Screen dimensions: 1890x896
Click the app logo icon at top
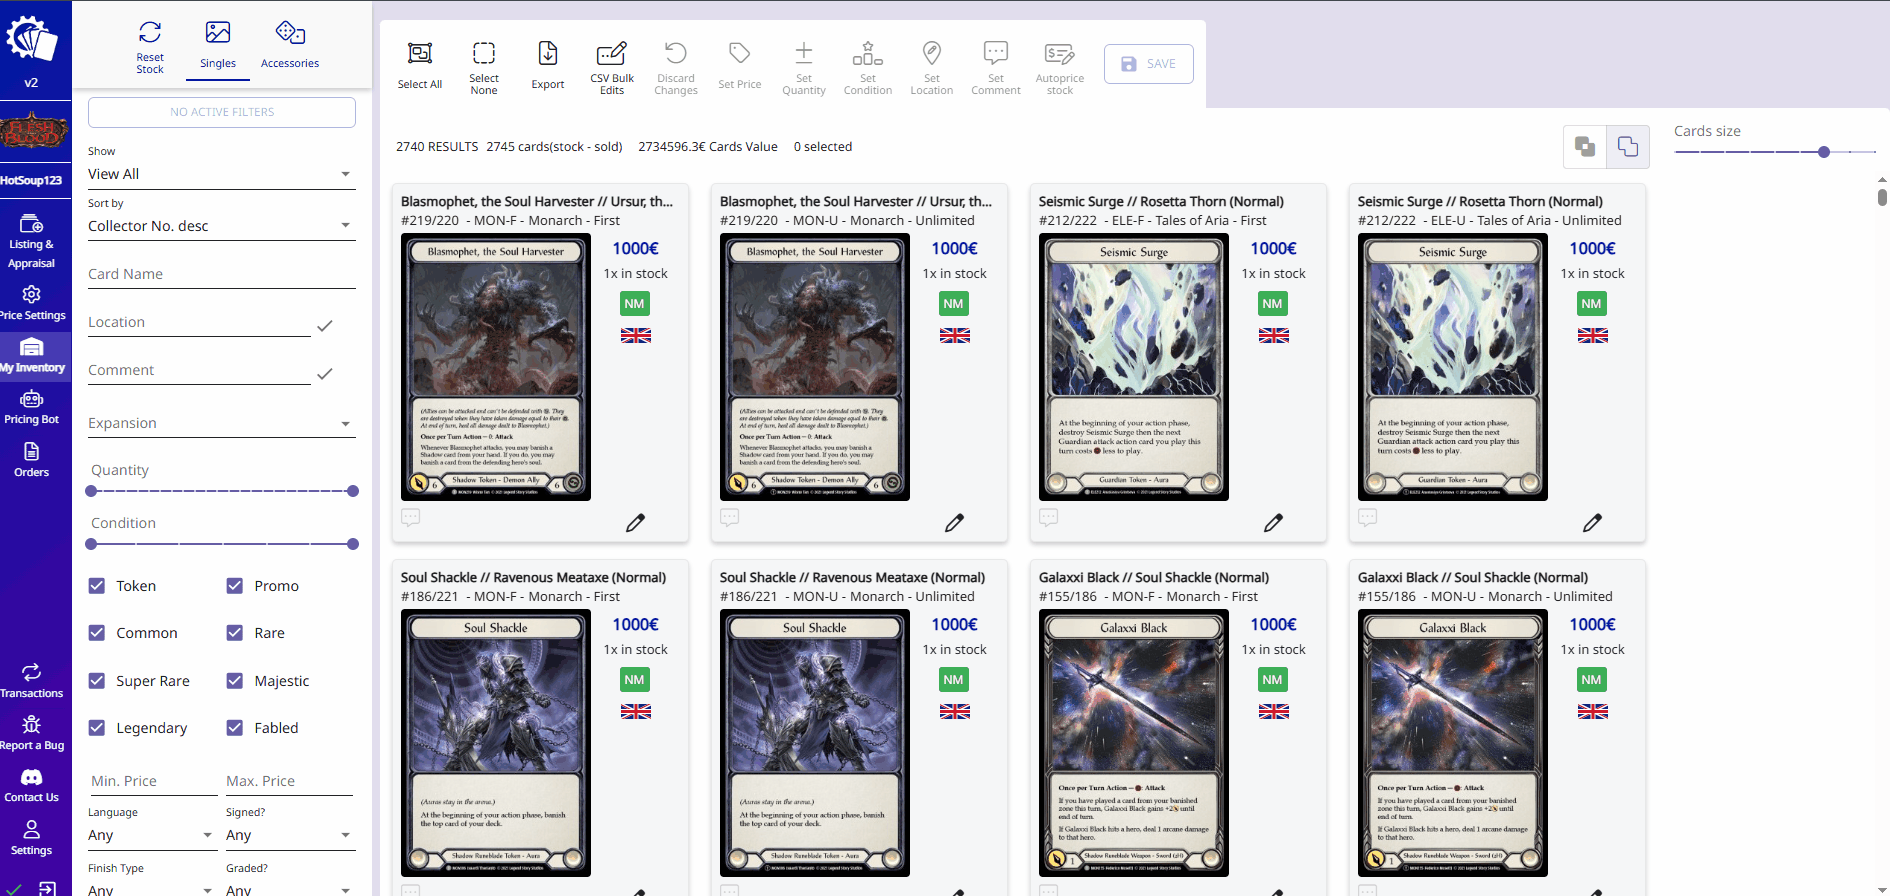pyautogui.click(x=32, y=39)
